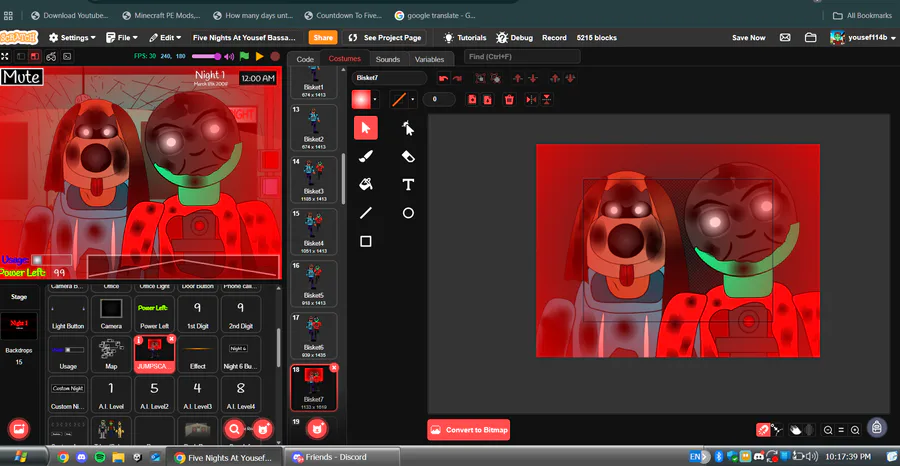Viewport: 900px width, 466px height.
Task: Select the arrow Select tool
Action: [366, 127]
